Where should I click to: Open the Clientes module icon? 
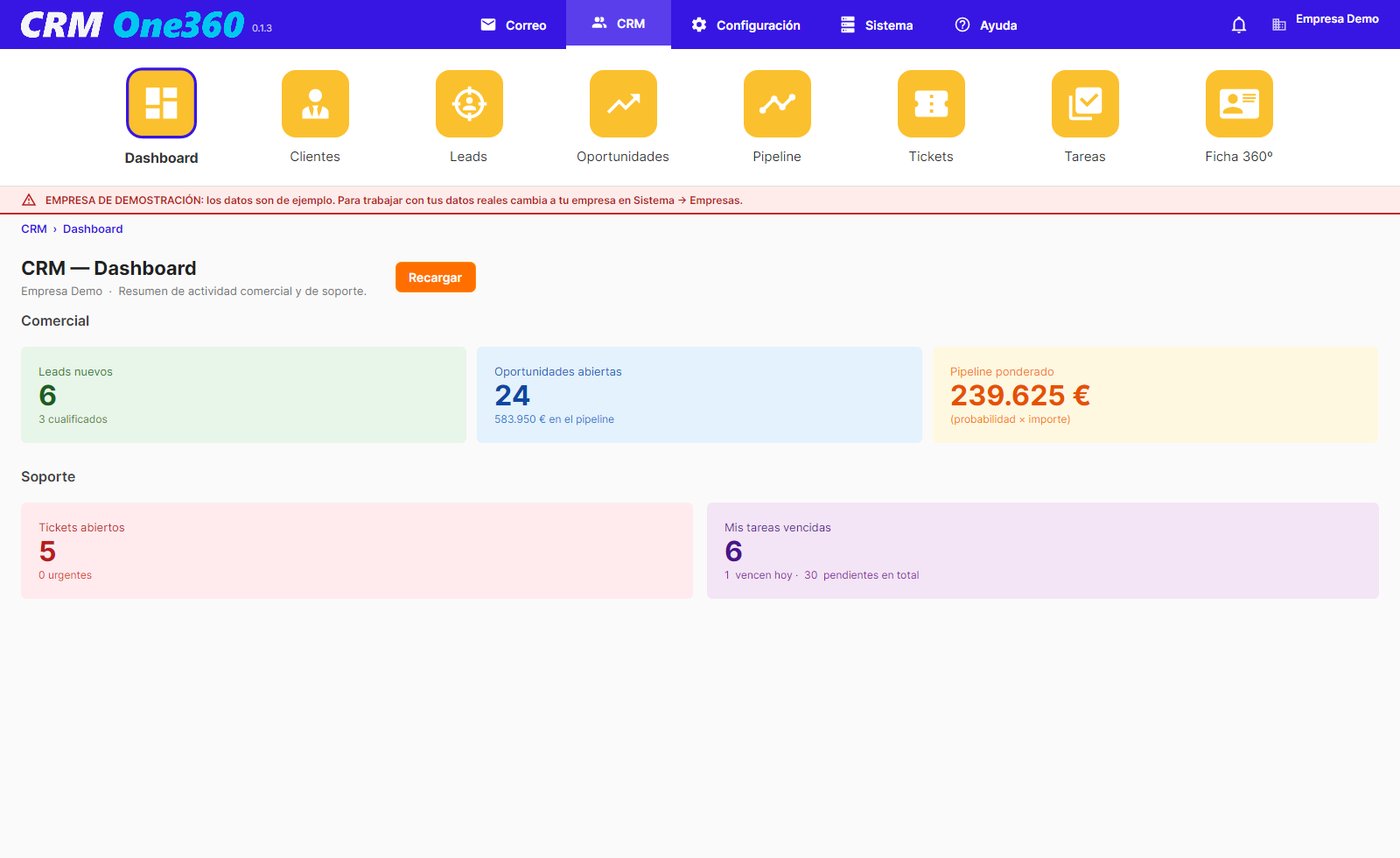click(315, 103)
